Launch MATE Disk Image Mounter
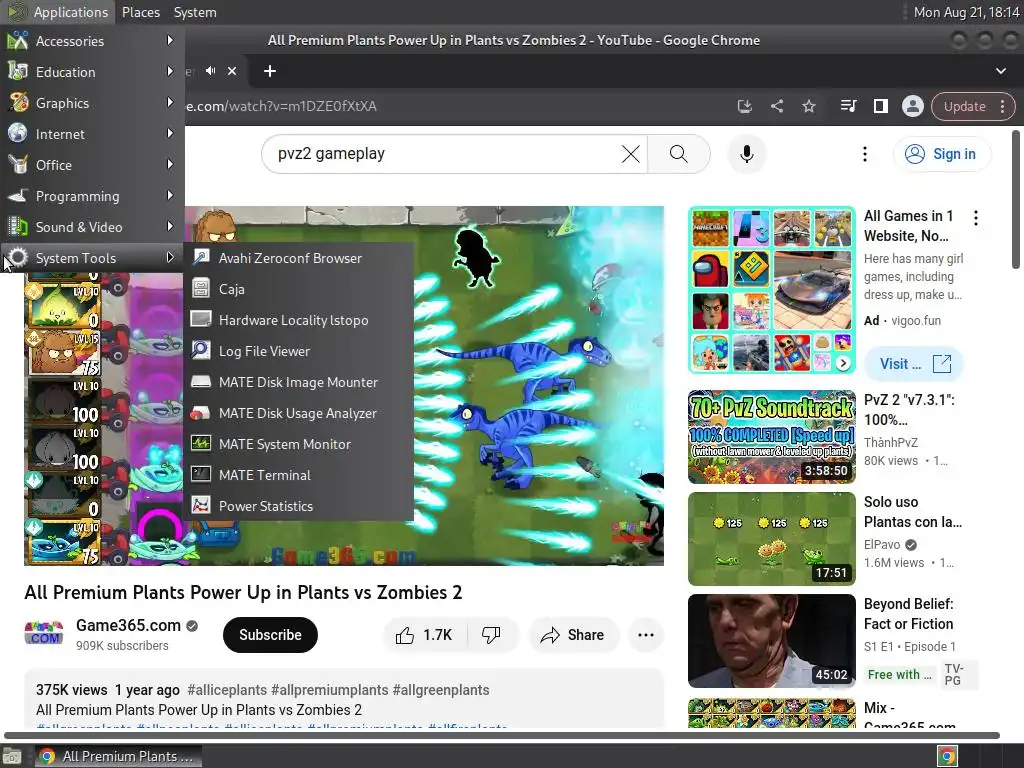Image resolution: width=1024 pixels, height=768 pixels. [298, 382]
